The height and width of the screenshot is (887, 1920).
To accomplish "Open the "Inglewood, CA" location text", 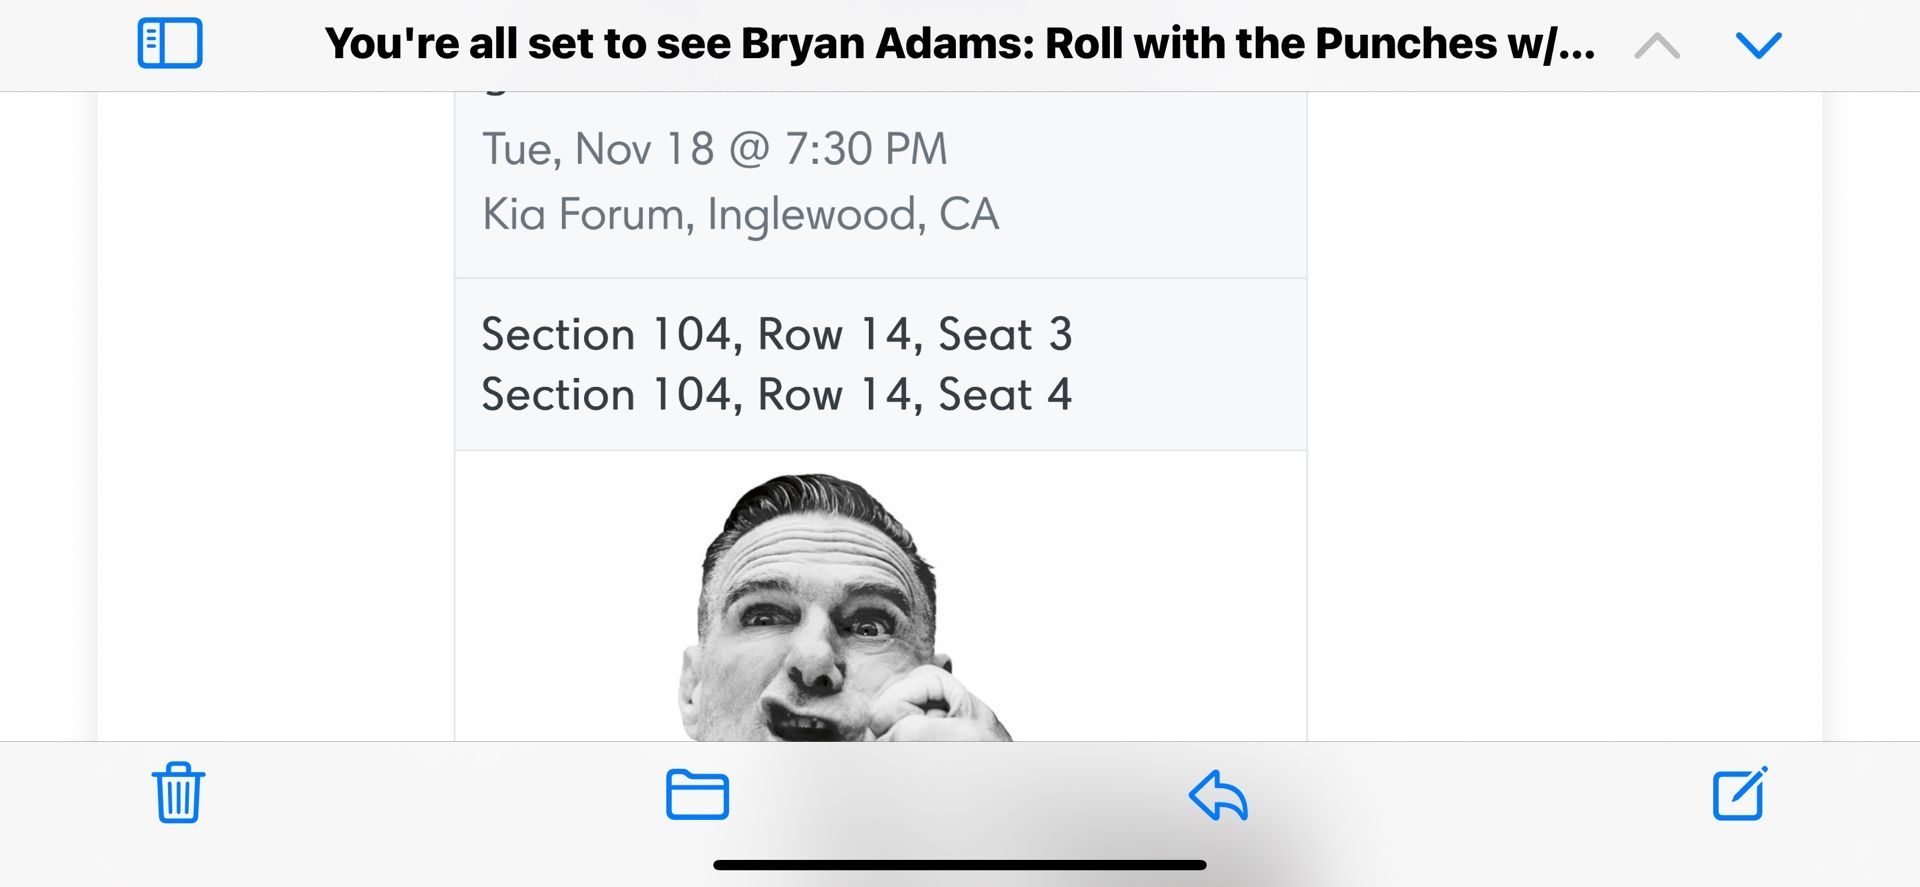I will (x=853, y=214).
